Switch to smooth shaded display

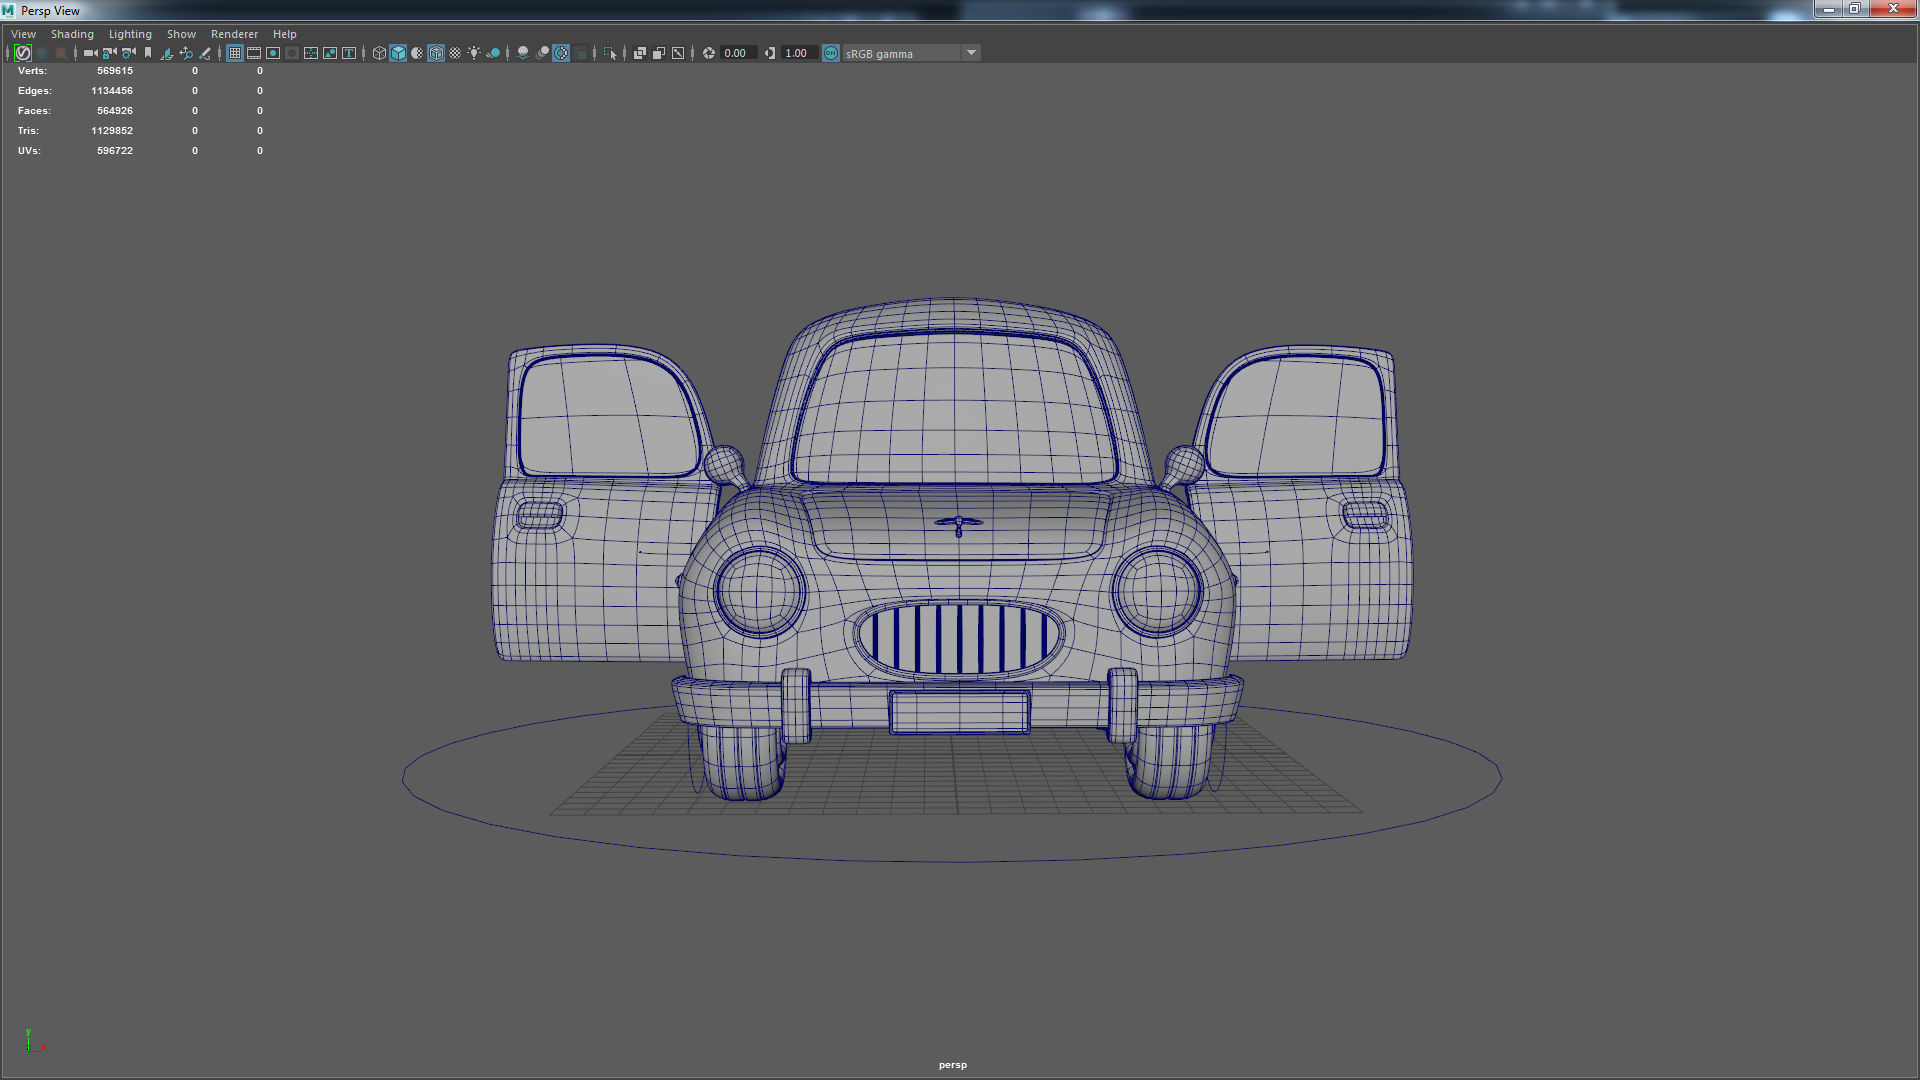click(x=398, y=53)
